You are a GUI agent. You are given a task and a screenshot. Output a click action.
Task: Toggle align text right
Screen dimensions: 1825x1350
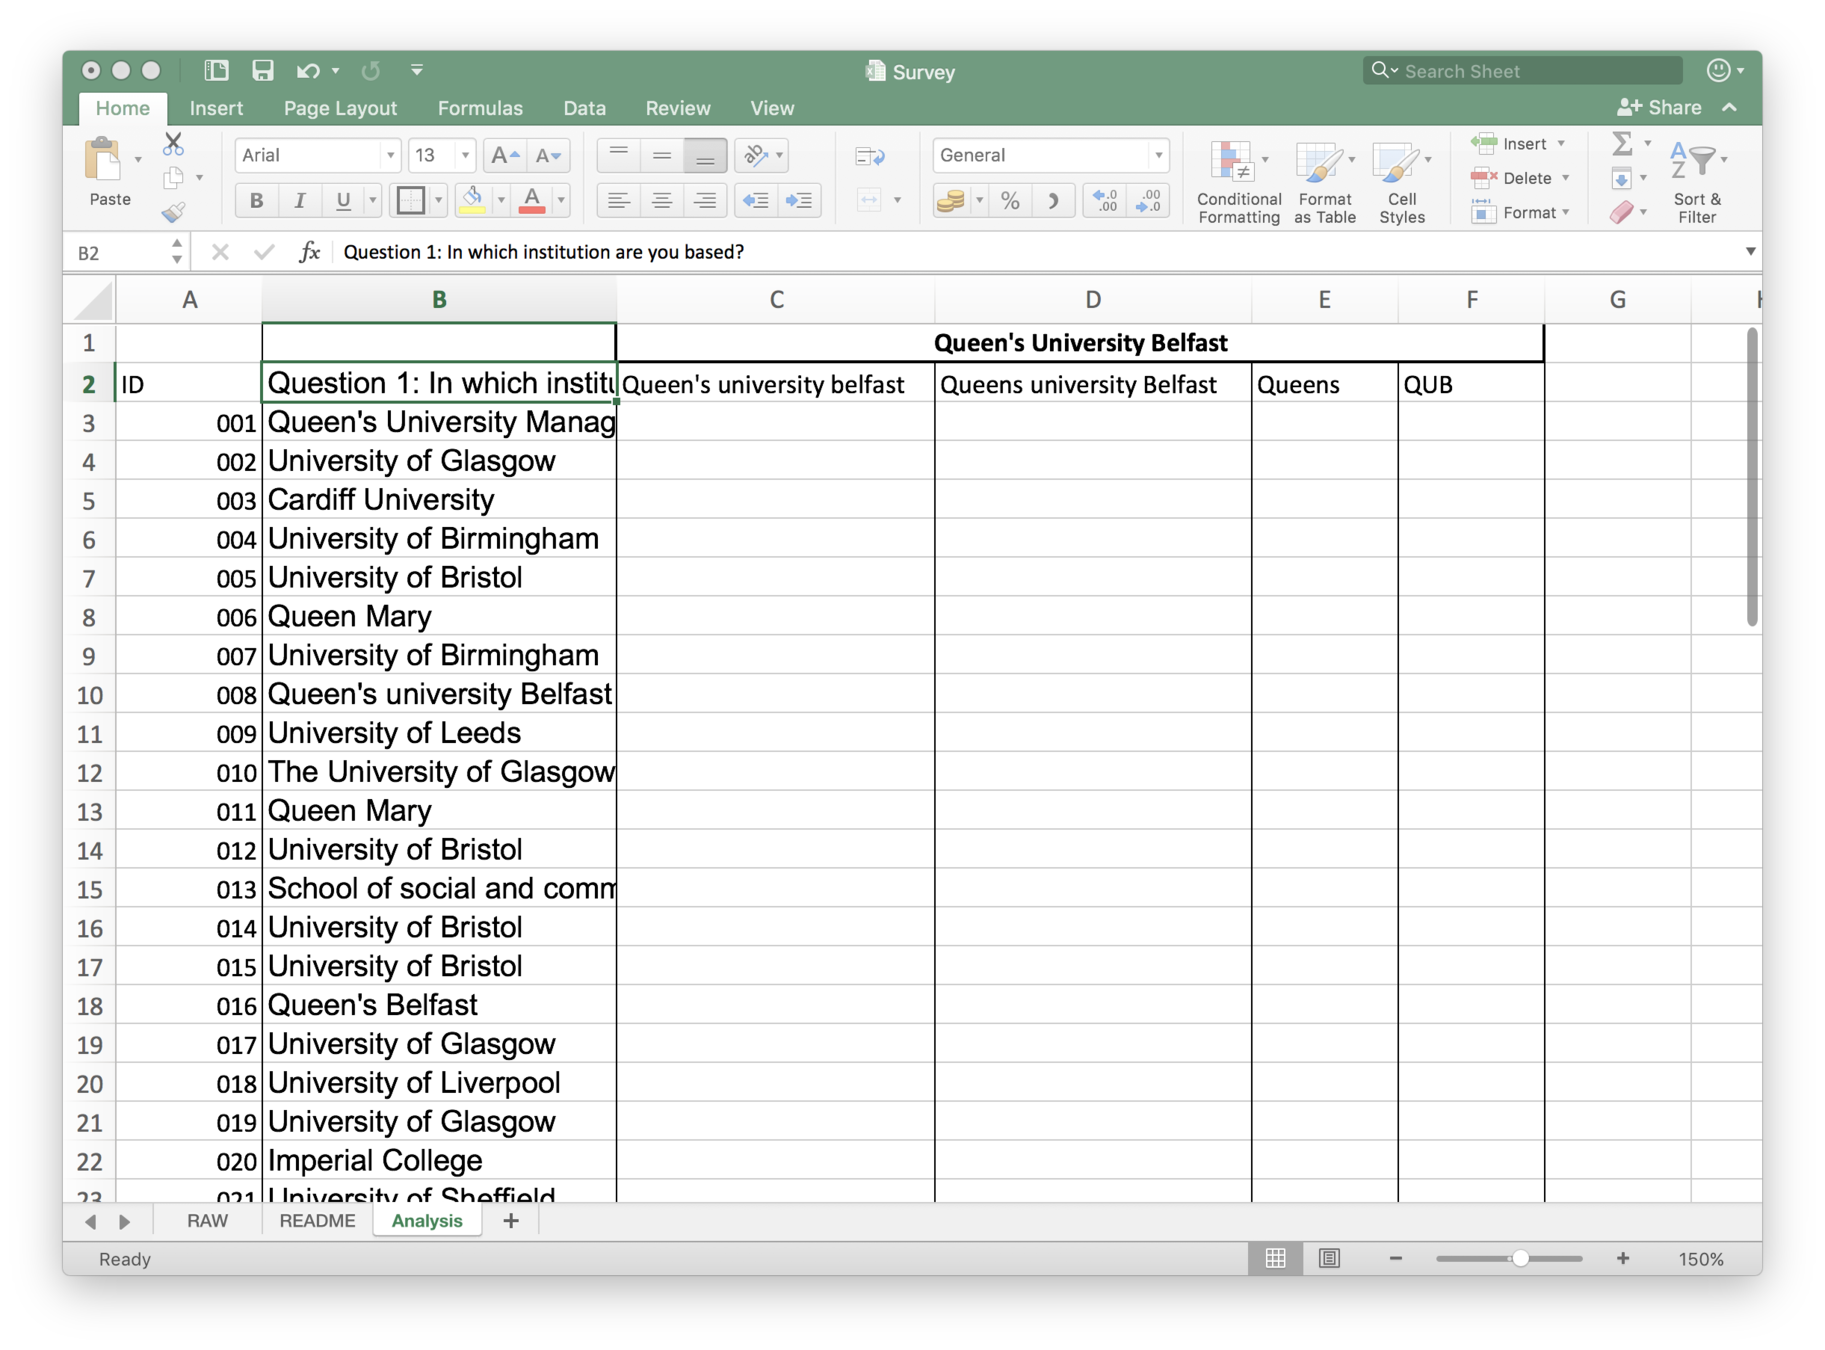[705, 200]
